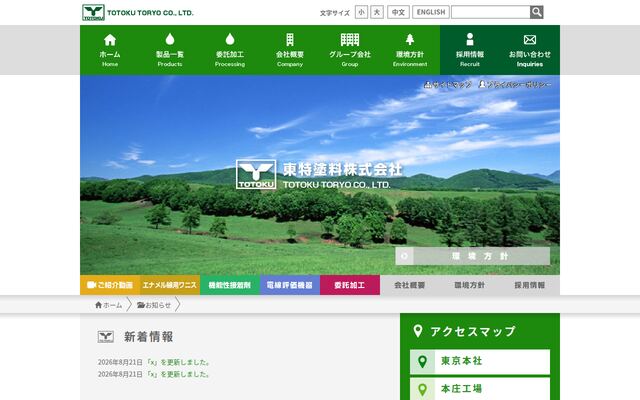
Task: Set text size to large (大)
Action: 377,12
